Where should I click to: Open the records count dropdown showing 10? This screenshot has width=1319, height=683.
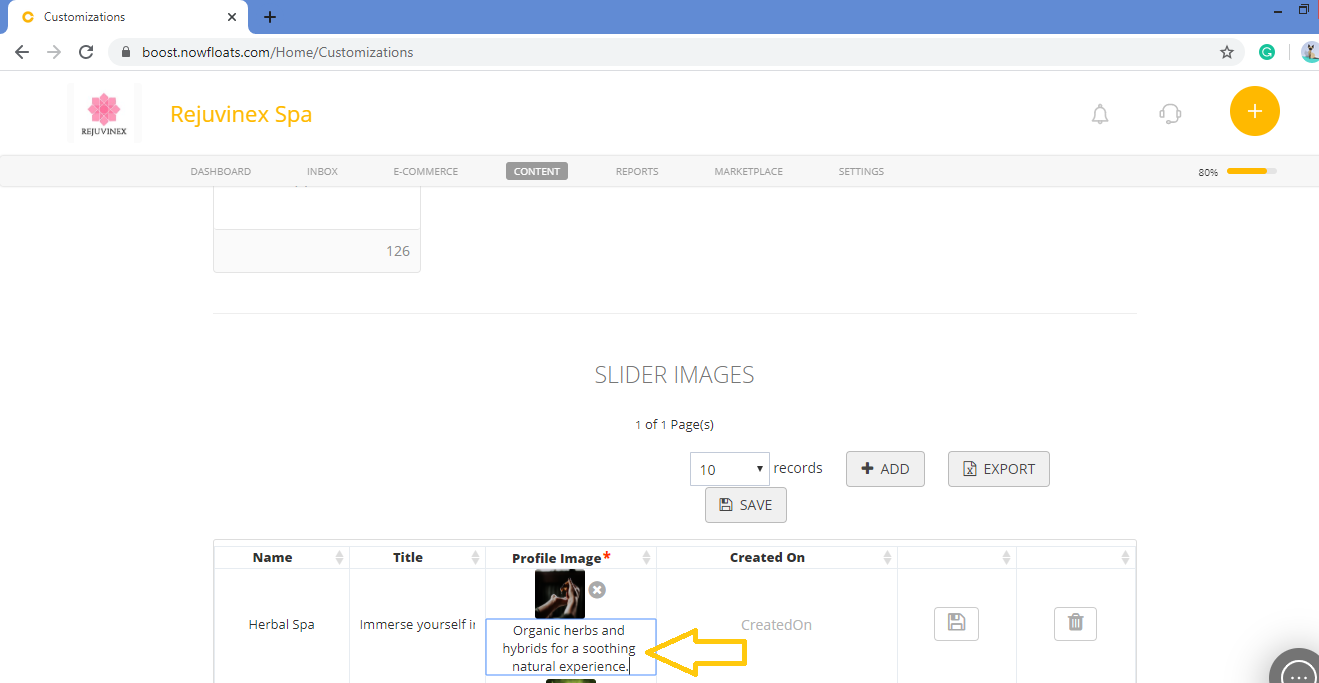tap(729, 468)
